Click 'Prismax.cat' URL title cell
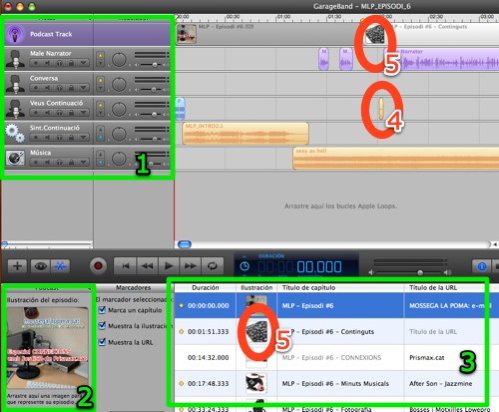Image resolution: width=499 pixels, height=412 pixels. 427,358
